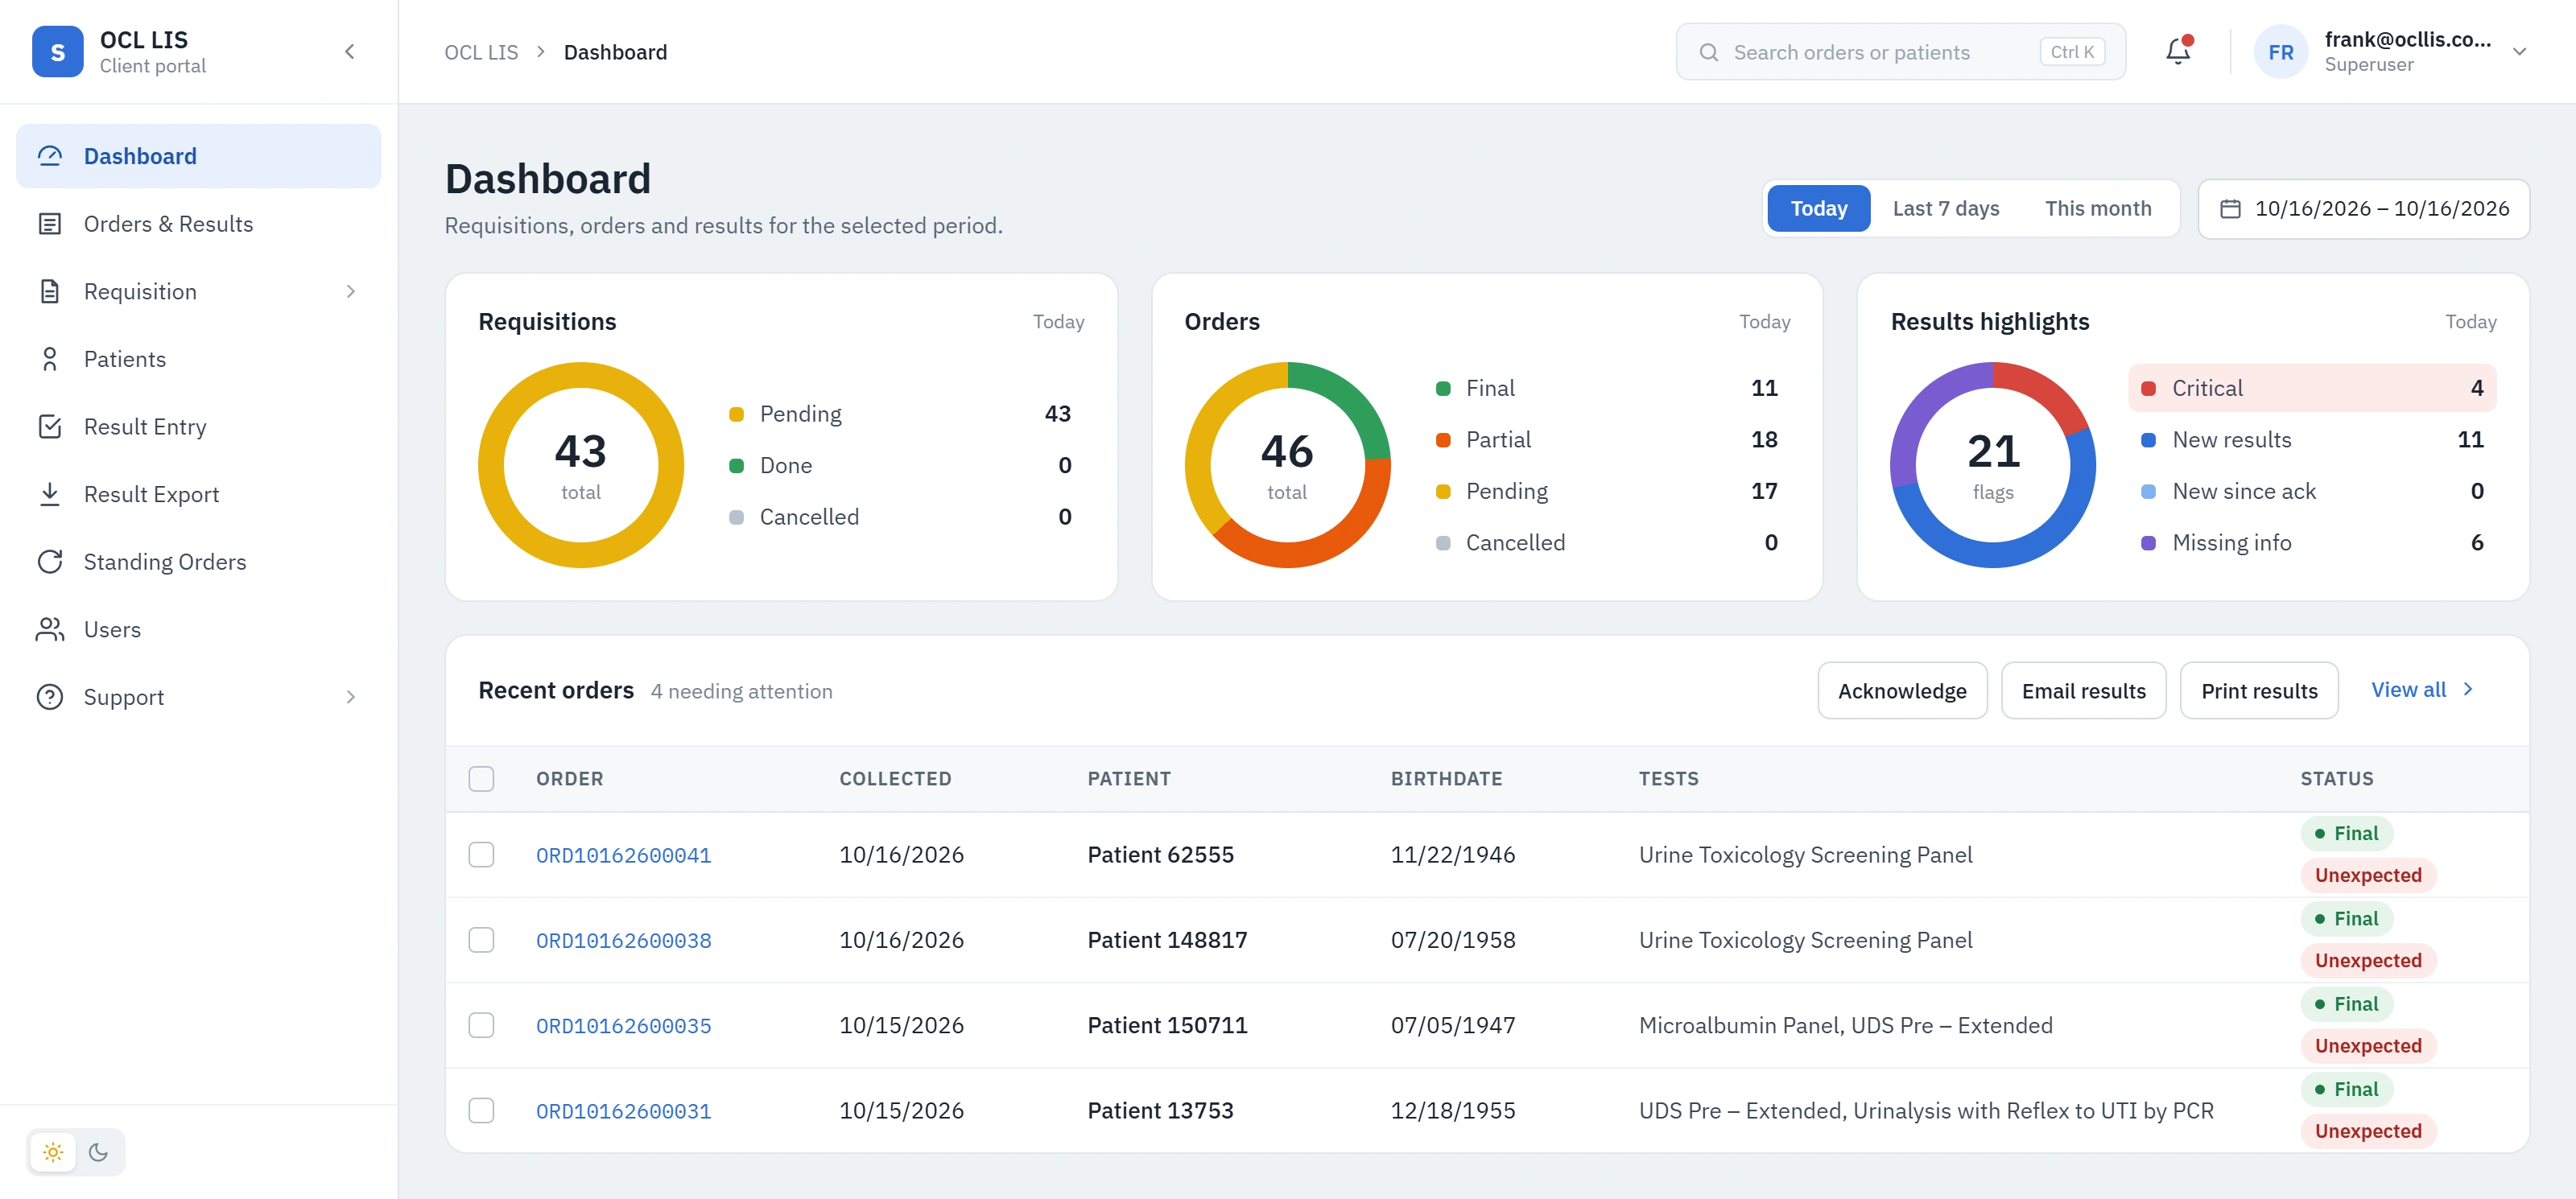Click the Missing info legend row
Screen dimensions: 2576x1199
[2312, 543]
